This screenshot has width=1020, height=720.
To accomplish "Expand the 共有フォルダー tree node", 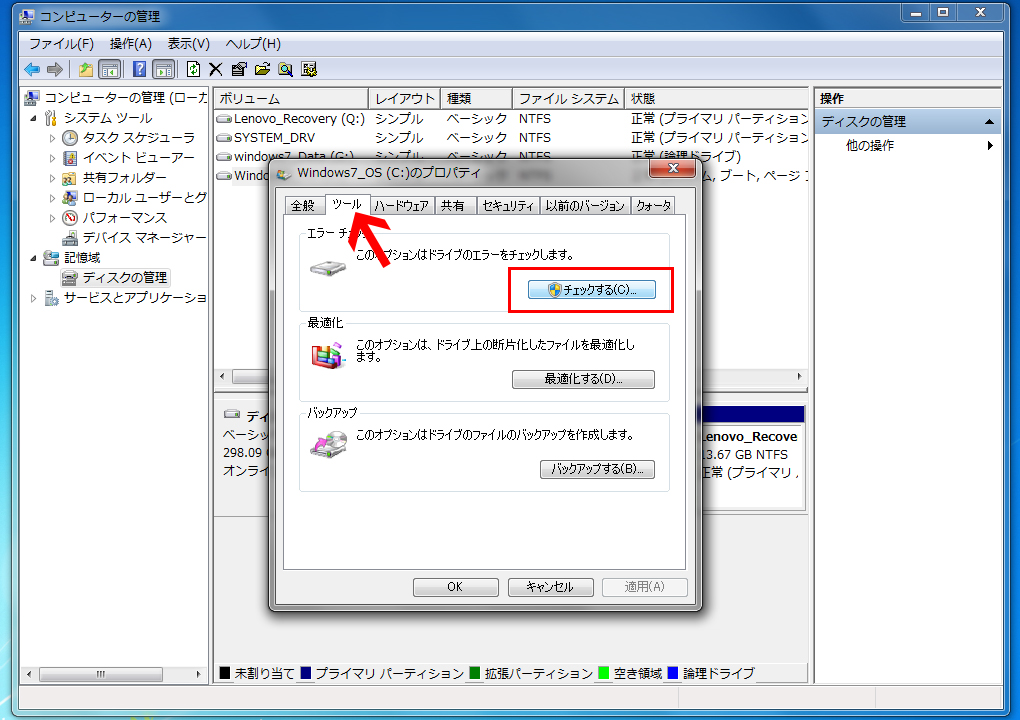I will click(x=53, y=178).
